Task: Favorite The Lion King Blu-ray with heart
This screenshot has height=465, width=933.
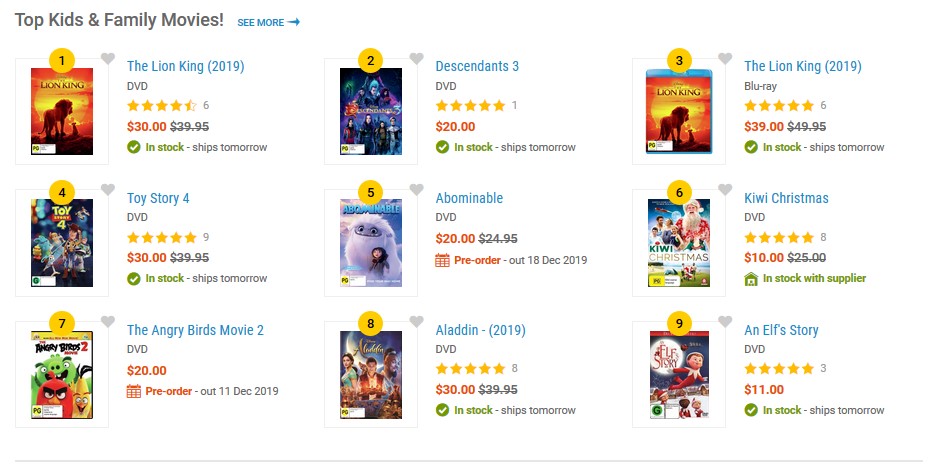Action: 725,58
